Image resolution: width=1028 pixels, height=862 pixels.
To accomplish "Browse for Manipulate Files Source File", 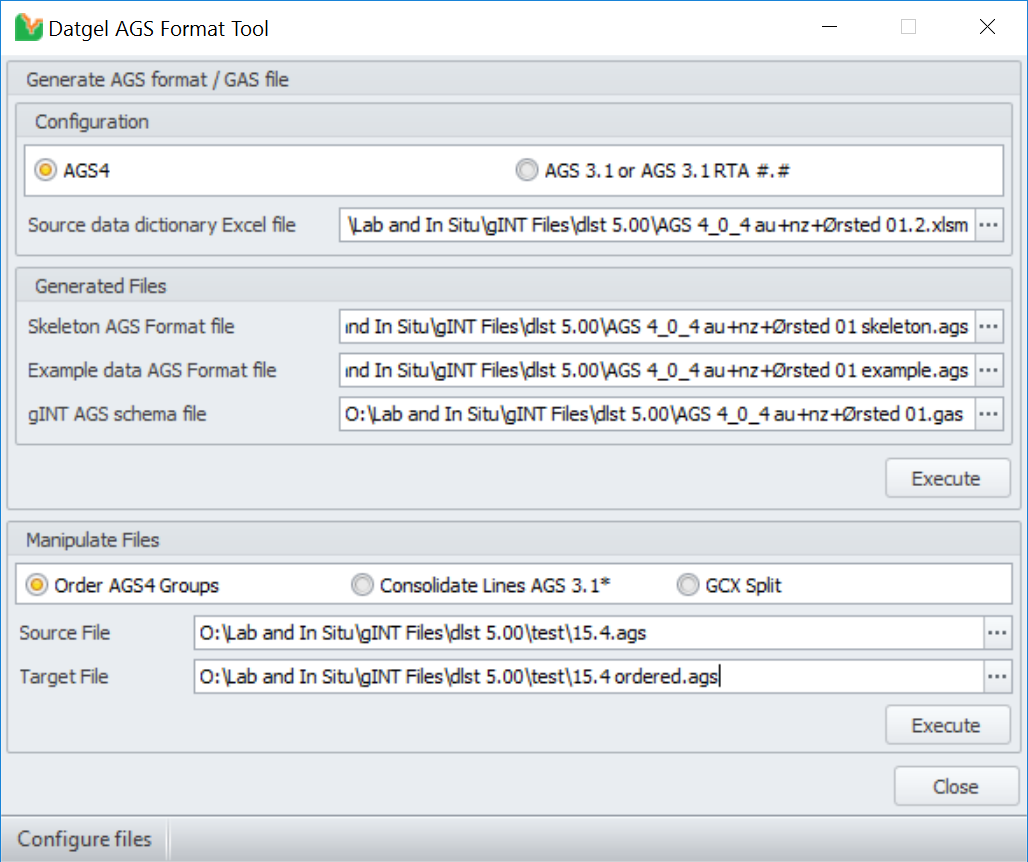I will click(997, 633).
